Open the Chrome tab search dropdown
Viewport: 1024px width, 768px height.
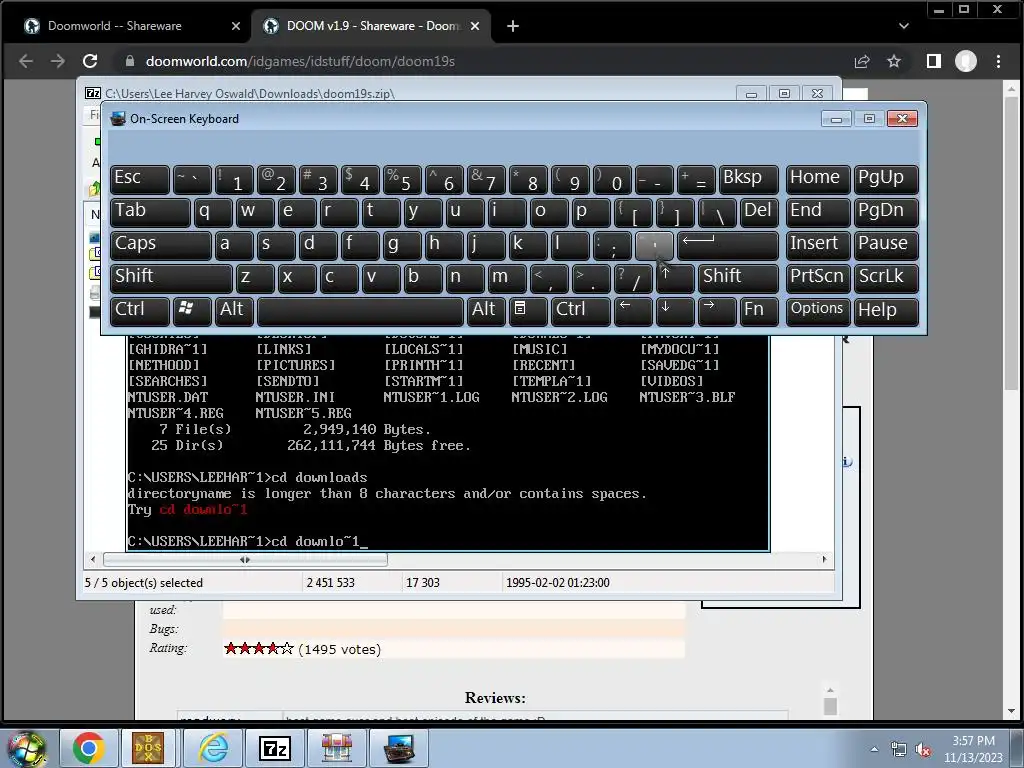click(x=904, y=26)
